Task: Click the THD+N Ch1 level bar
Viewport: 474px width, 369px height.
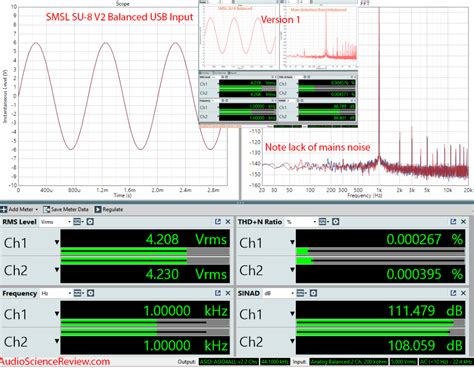Action: coord(380,252)
